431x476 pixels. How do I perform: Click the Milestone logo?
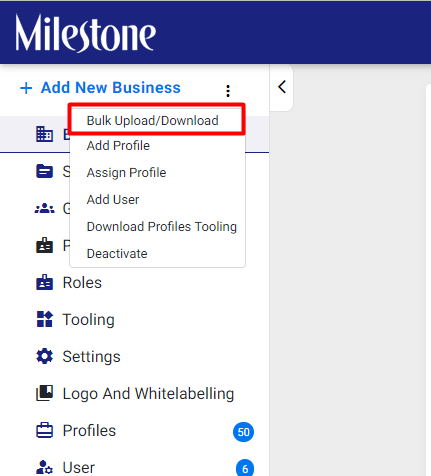[85, 33]
